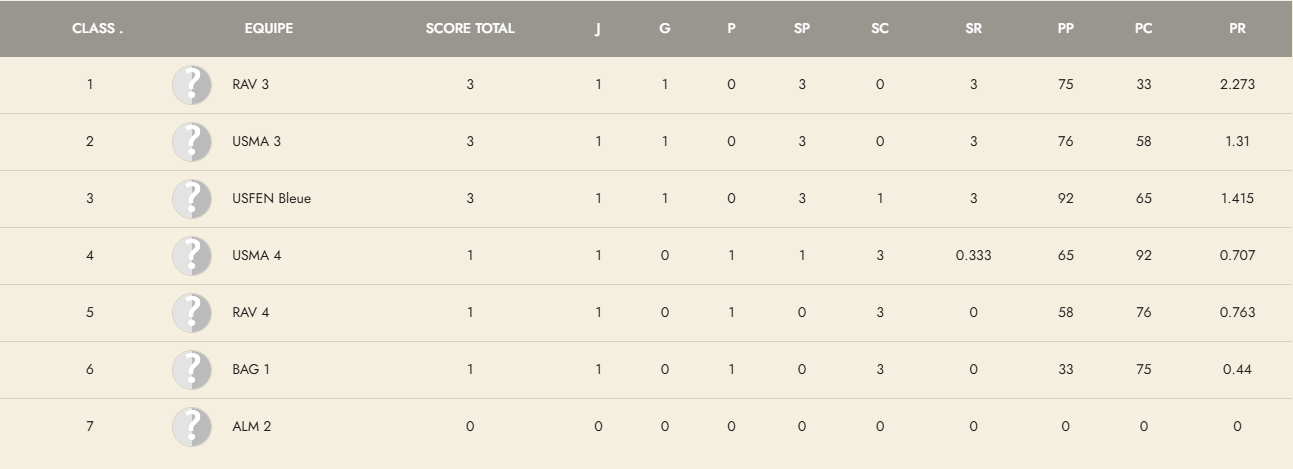This screenshot has width=1293, height=469.
Task: Select the BAG 1 team name
Action: coord(251,370)
